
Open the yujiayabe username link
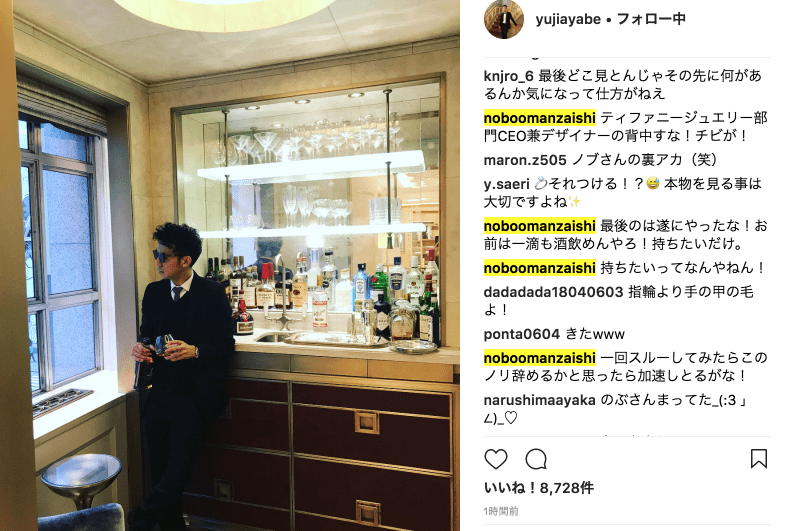(x=568, y=19)
